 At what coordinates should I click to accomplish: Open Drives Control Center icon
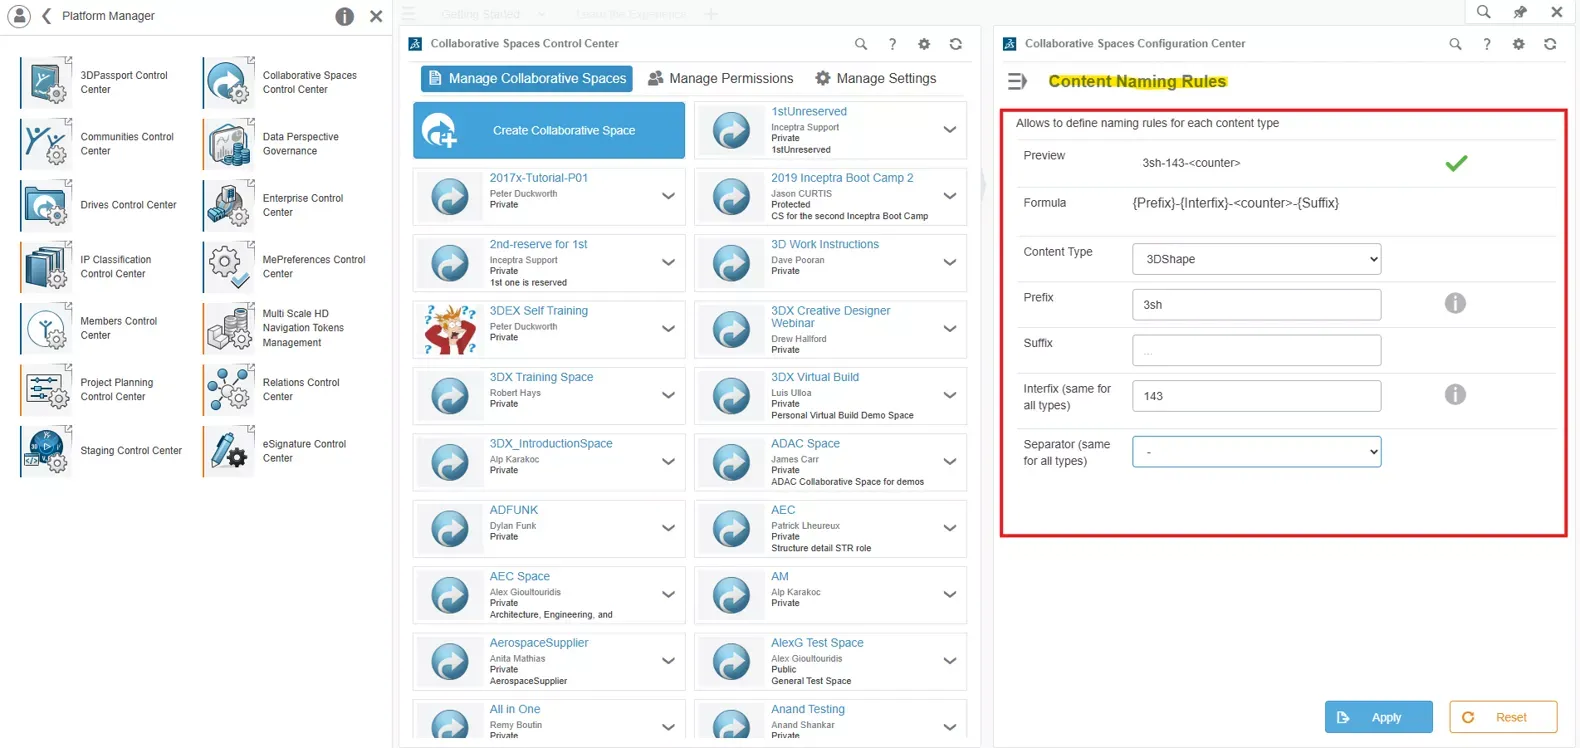(46, 205)
